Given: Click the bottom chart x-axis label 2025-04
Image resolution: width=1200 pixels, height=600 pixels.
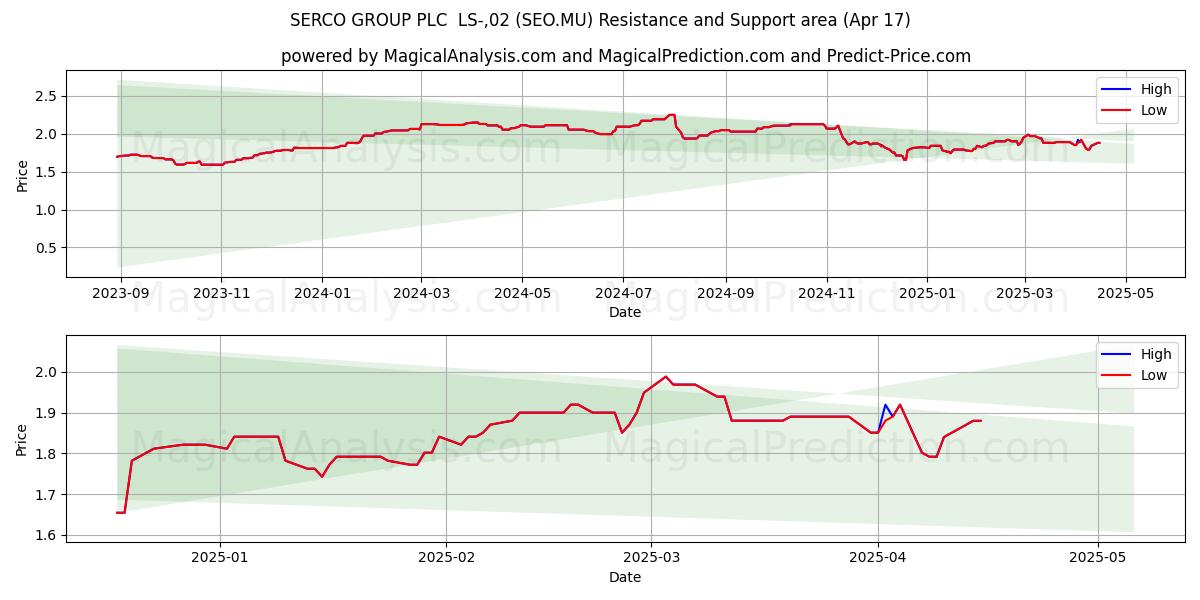Looking at the screenshot, I should [x=878, y=559].
